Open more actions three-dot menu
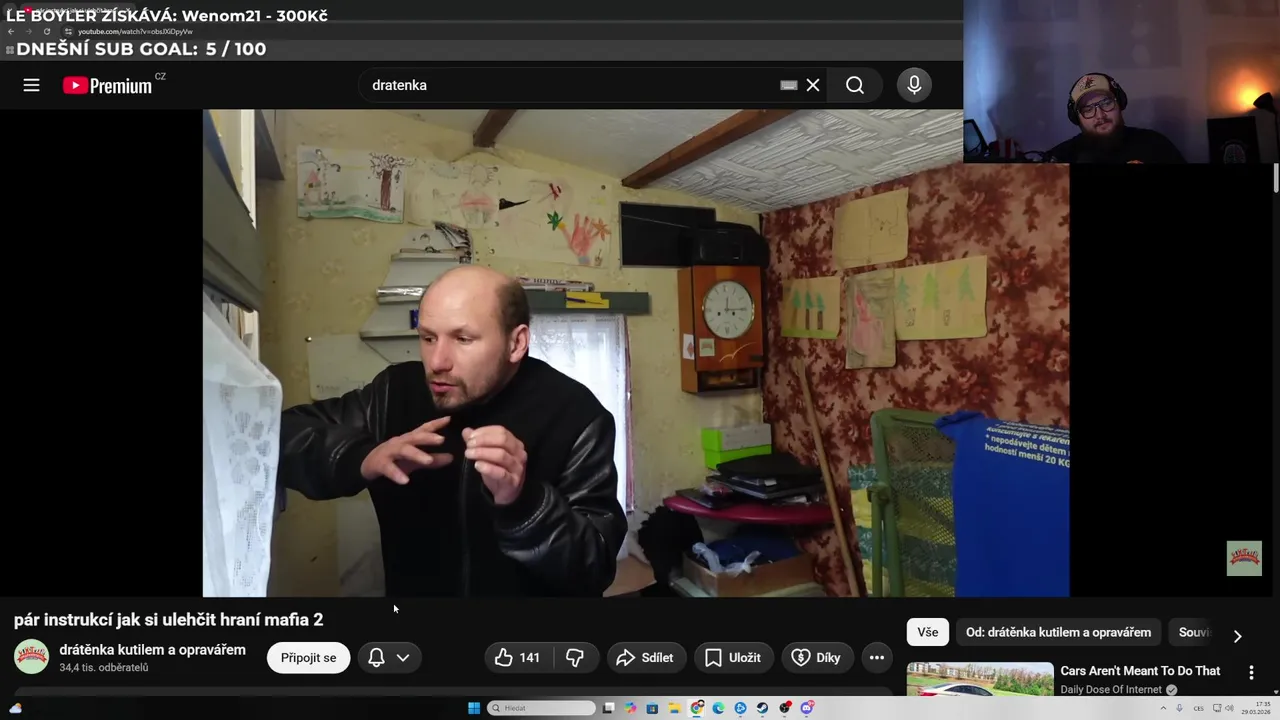 (877, 657)
